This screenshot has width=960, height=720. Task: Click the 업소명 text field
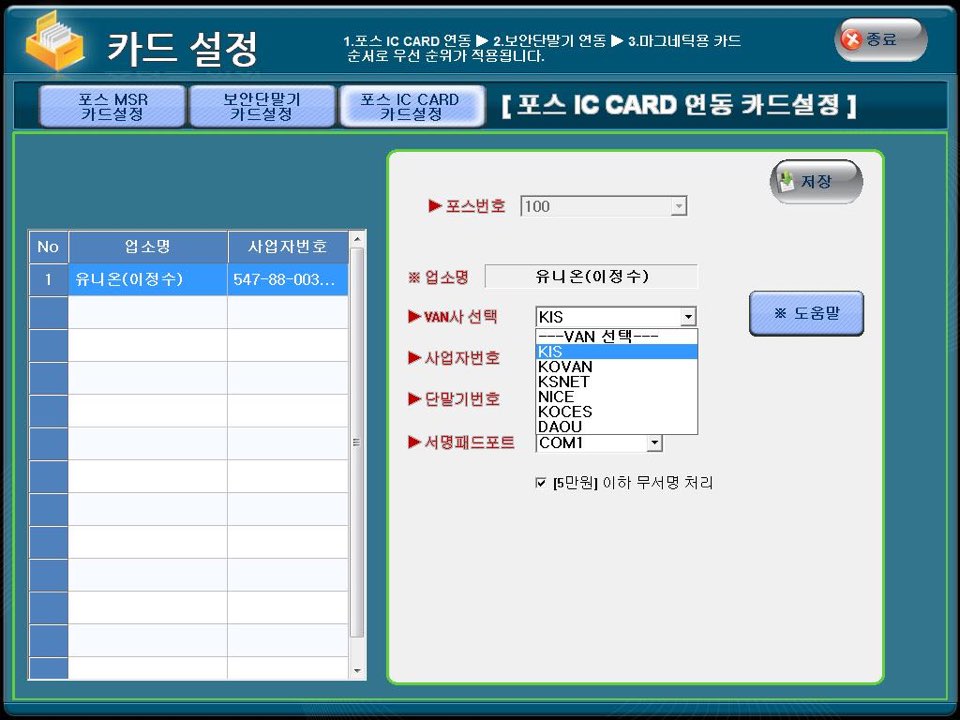coord(591,276)
